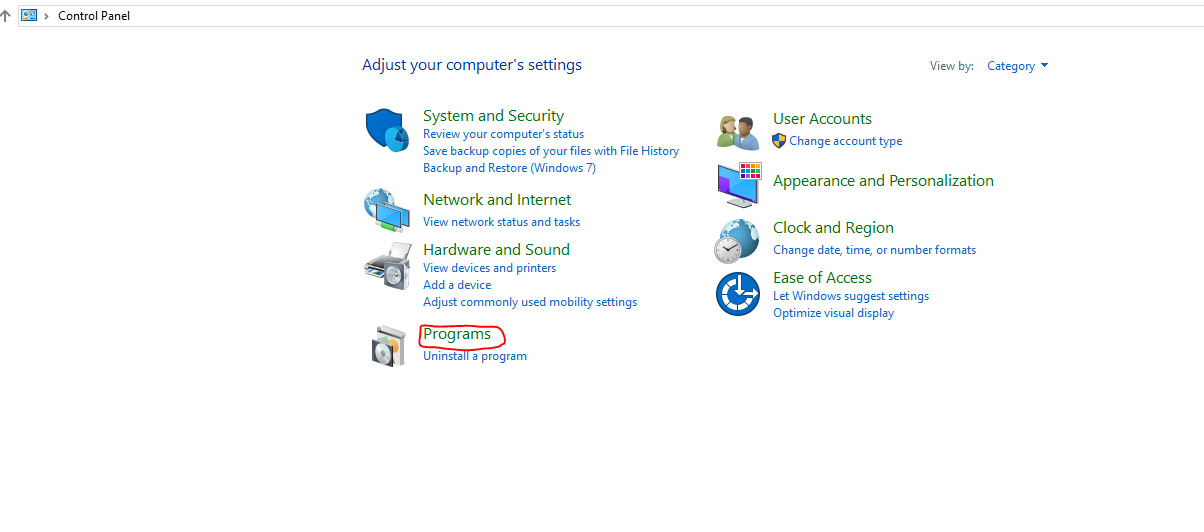
Task: Select Control Panel in the address breadcrumb
Action: (x=94, y=16)
